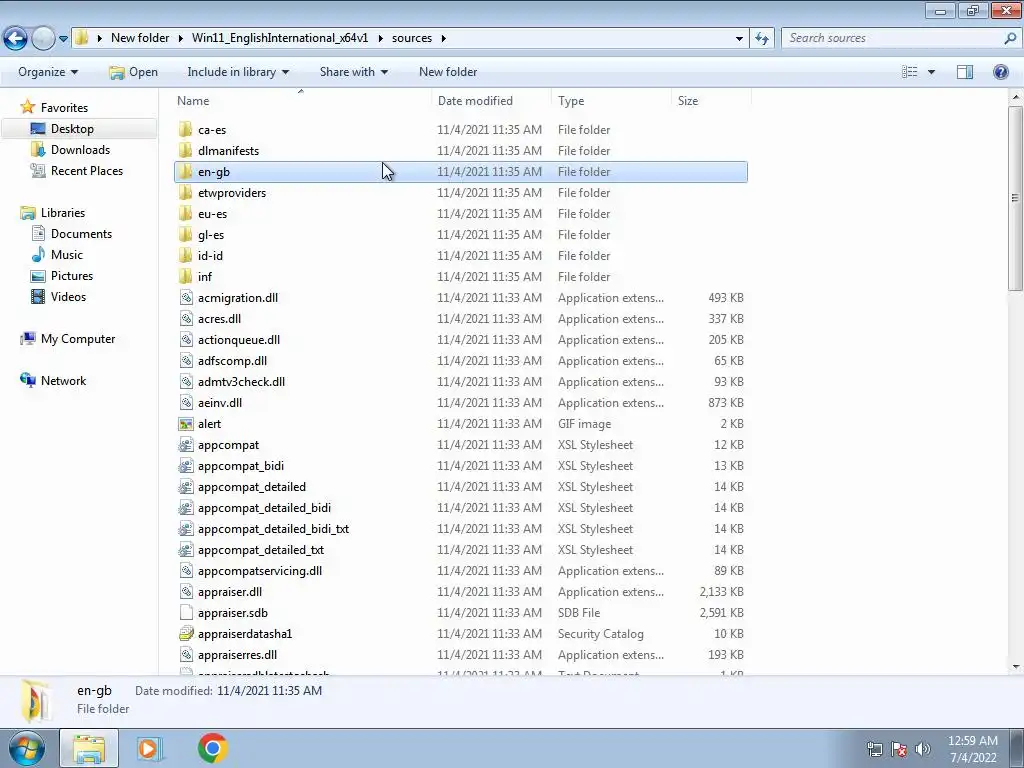The width and height of the screenshot is (1024, 768).
Task: Select Downloads in the navigation pane
Action: coord(80,150)
